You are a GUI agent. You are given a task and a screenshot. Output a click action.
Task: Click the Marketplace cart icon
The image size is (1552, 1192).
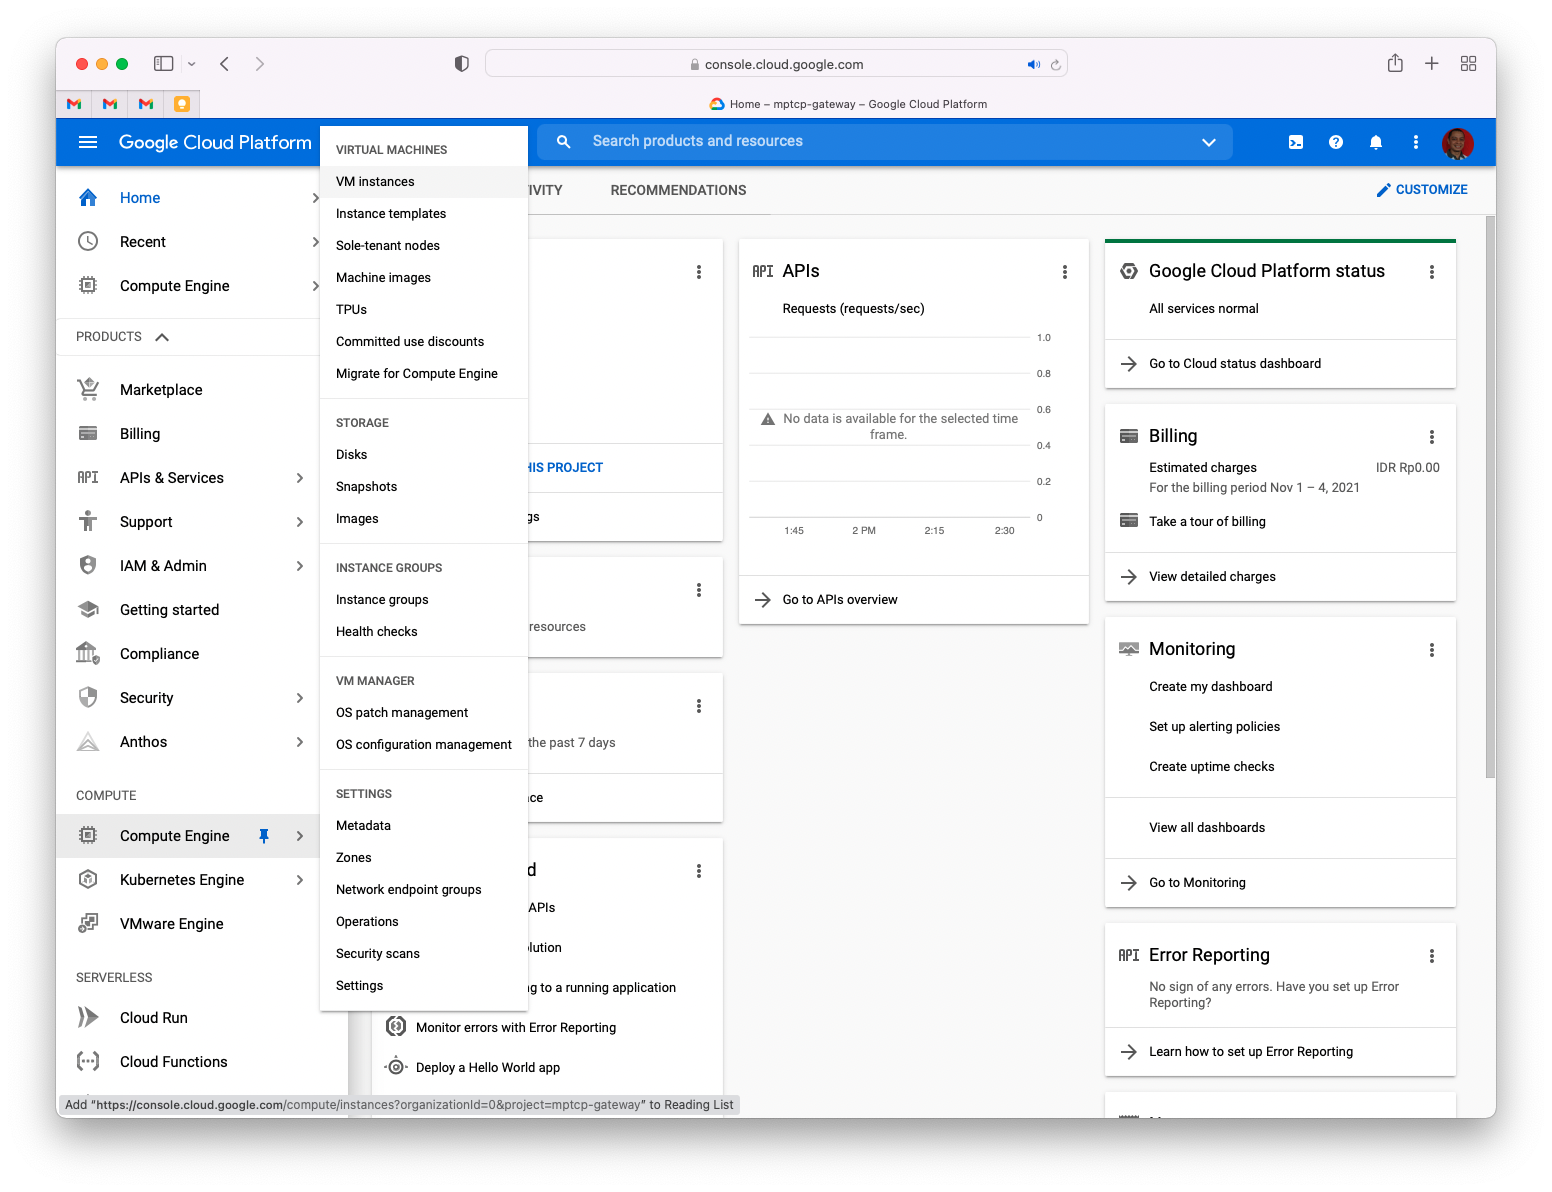click(x=88, y=390)
